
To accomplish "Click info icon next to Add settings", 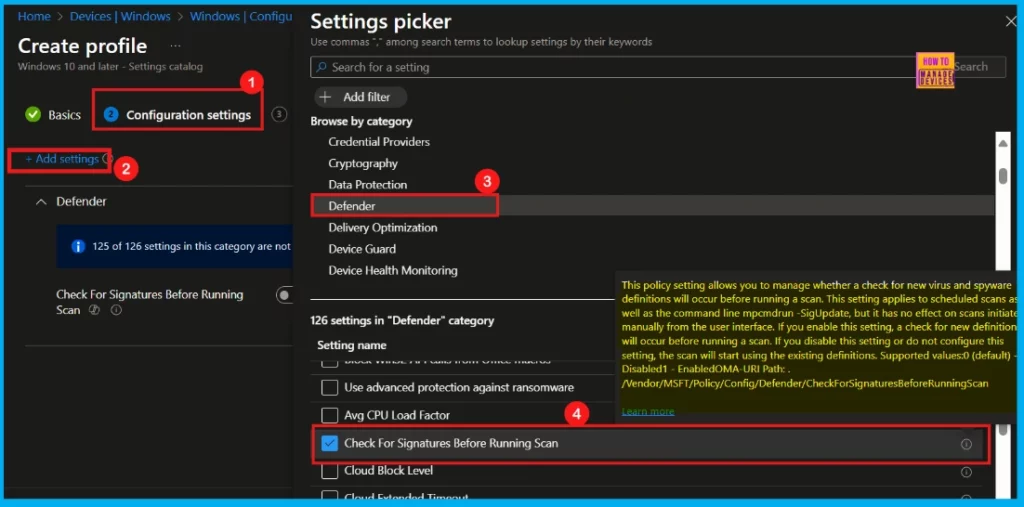I will click(x=107, y=159).
